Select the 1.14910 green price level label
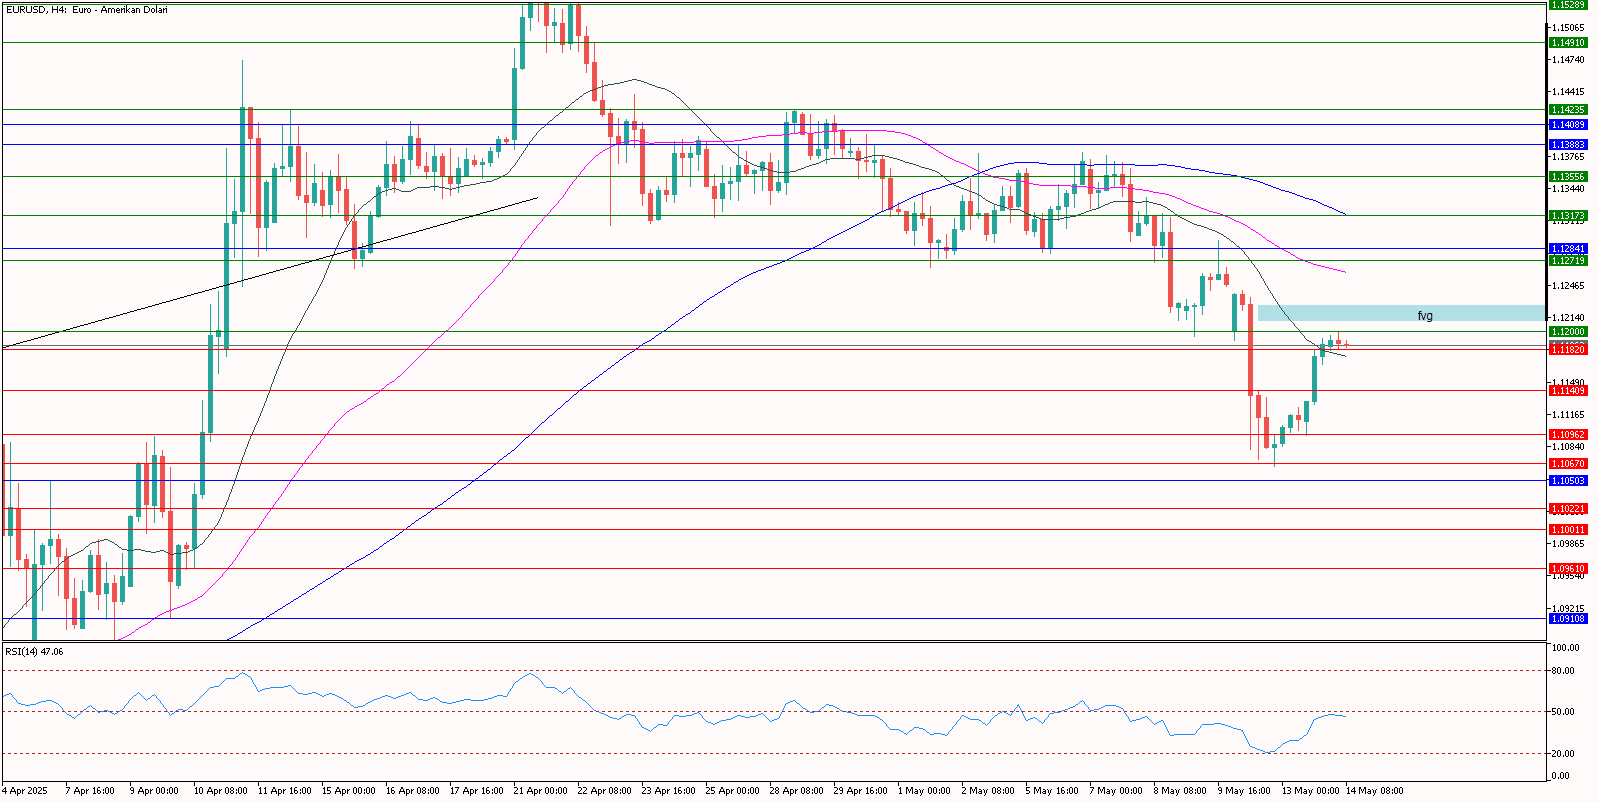1599x802 pixels. (1568, 43)
